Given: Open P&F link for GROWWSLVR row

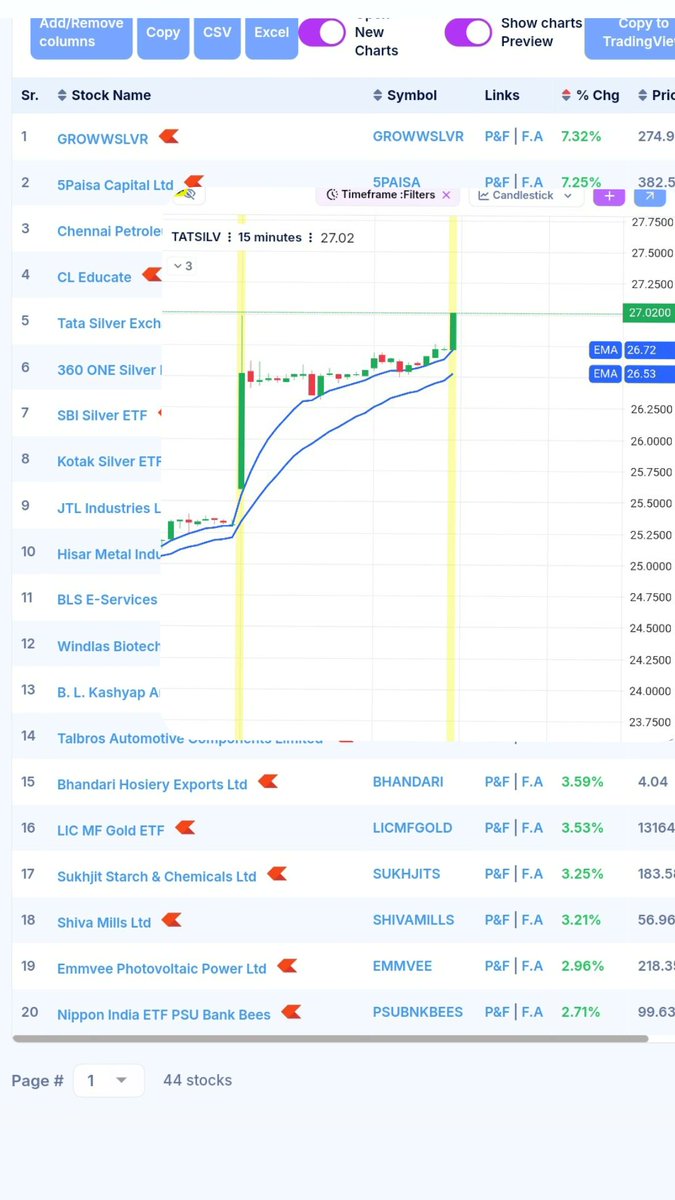Looking at the screenshot, I should pyautogui.click(x=497, y=136).
